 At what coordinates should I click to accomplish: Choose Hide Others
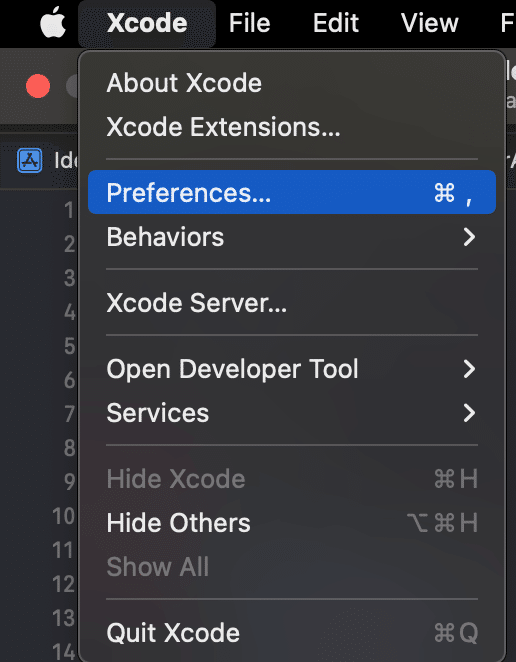(291, 523)
